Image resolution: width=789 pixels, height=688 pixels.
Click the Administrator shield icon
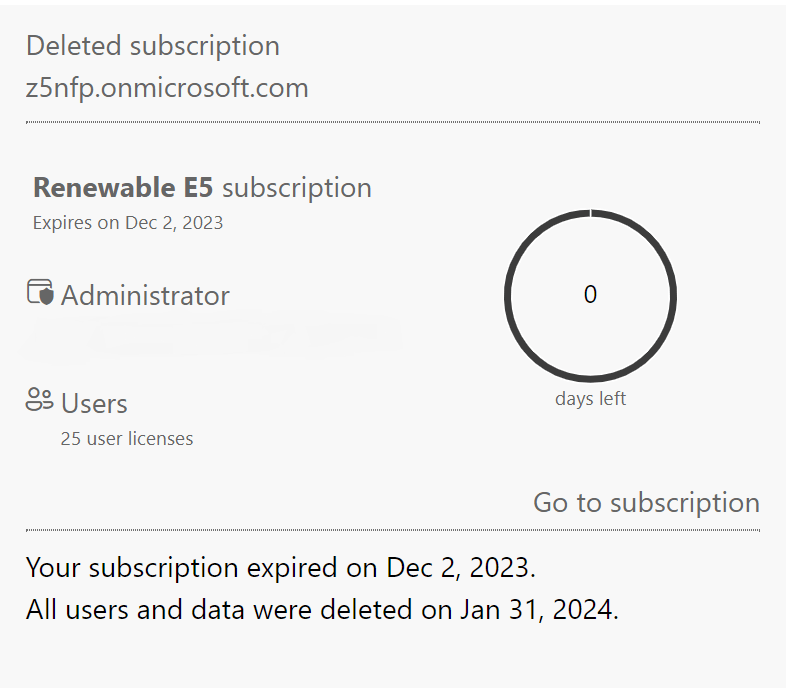(x=39, y=293)
